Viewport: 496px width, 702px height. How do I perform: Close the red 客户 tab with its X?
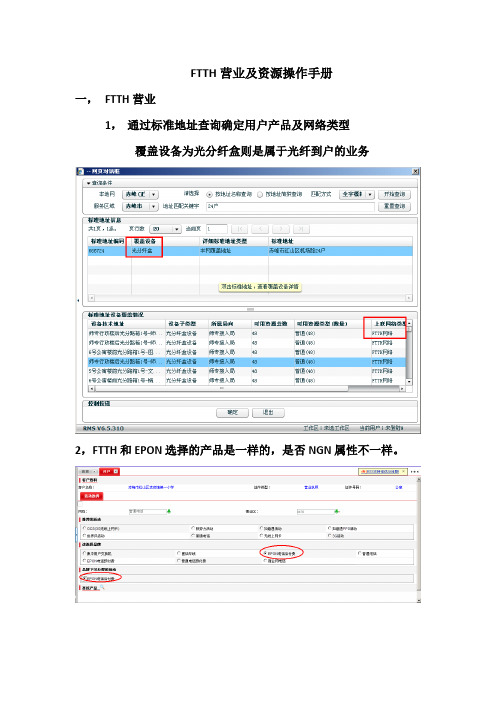click(116, 471)
